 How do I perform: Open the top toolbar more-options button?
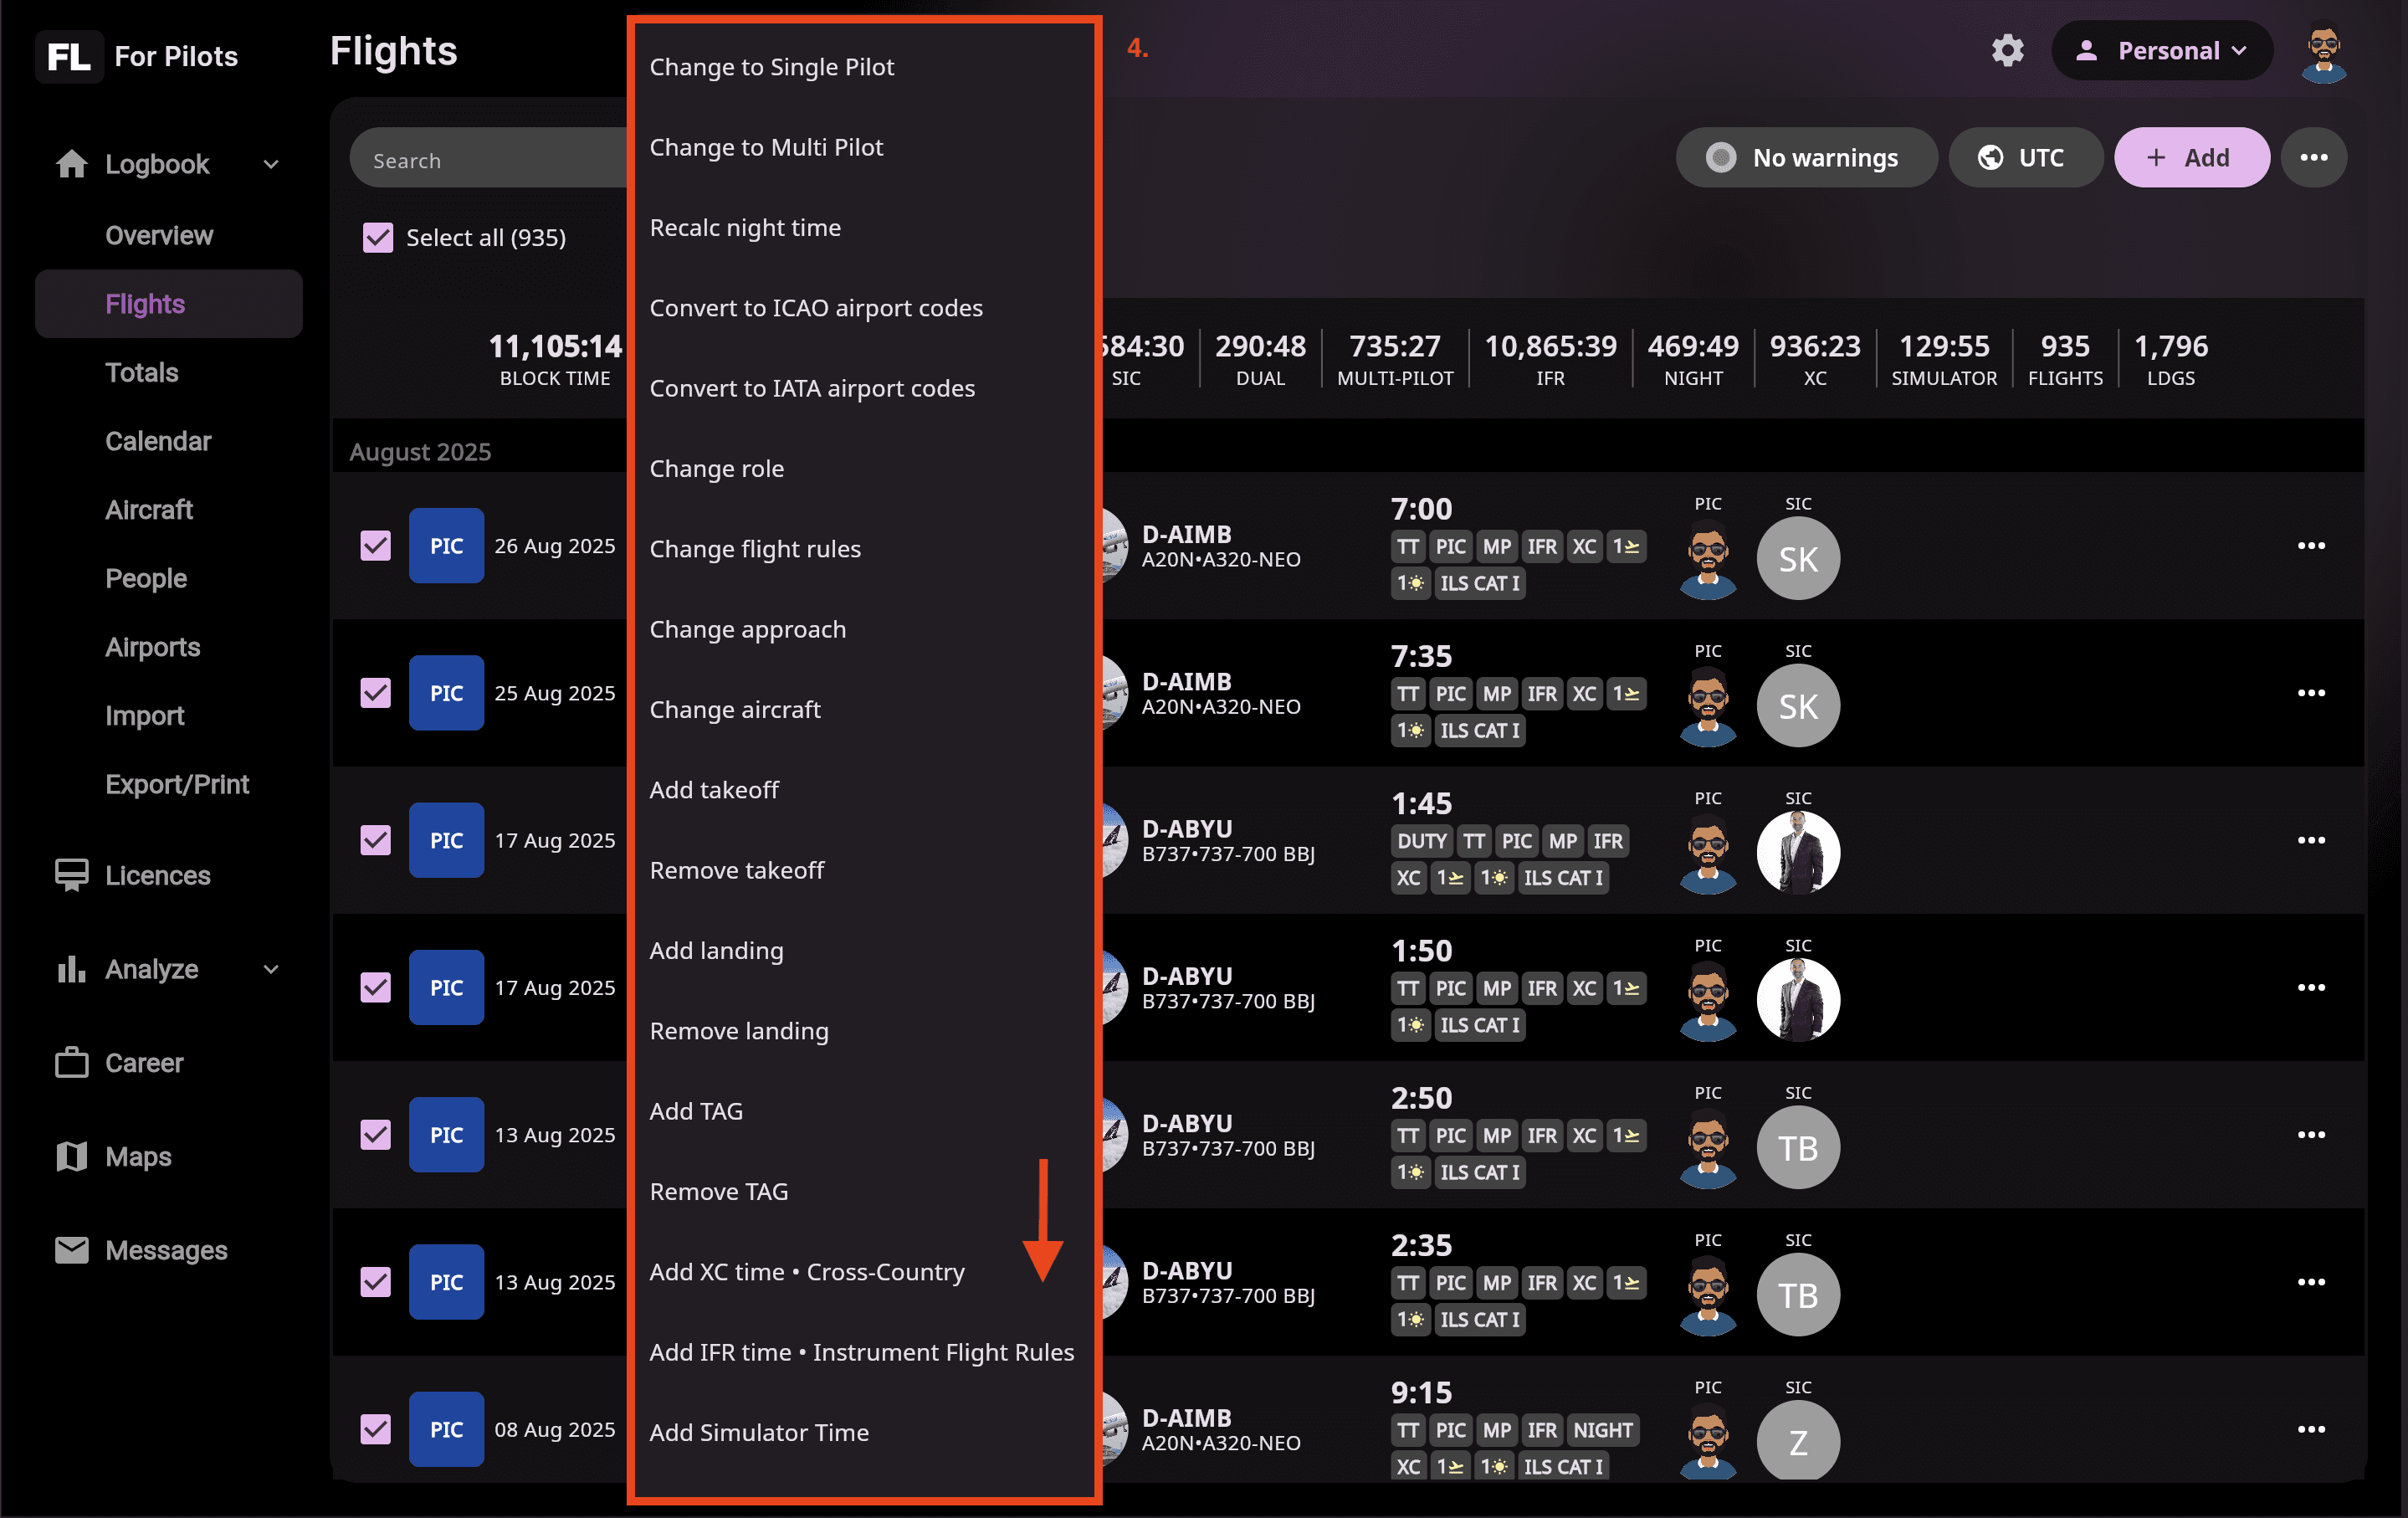tap(2313, 157)
